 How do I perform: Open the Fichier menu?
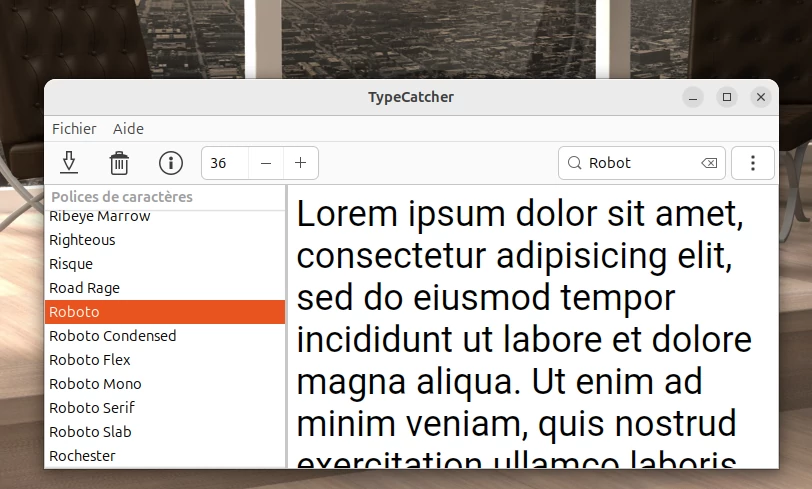[74, 128]
